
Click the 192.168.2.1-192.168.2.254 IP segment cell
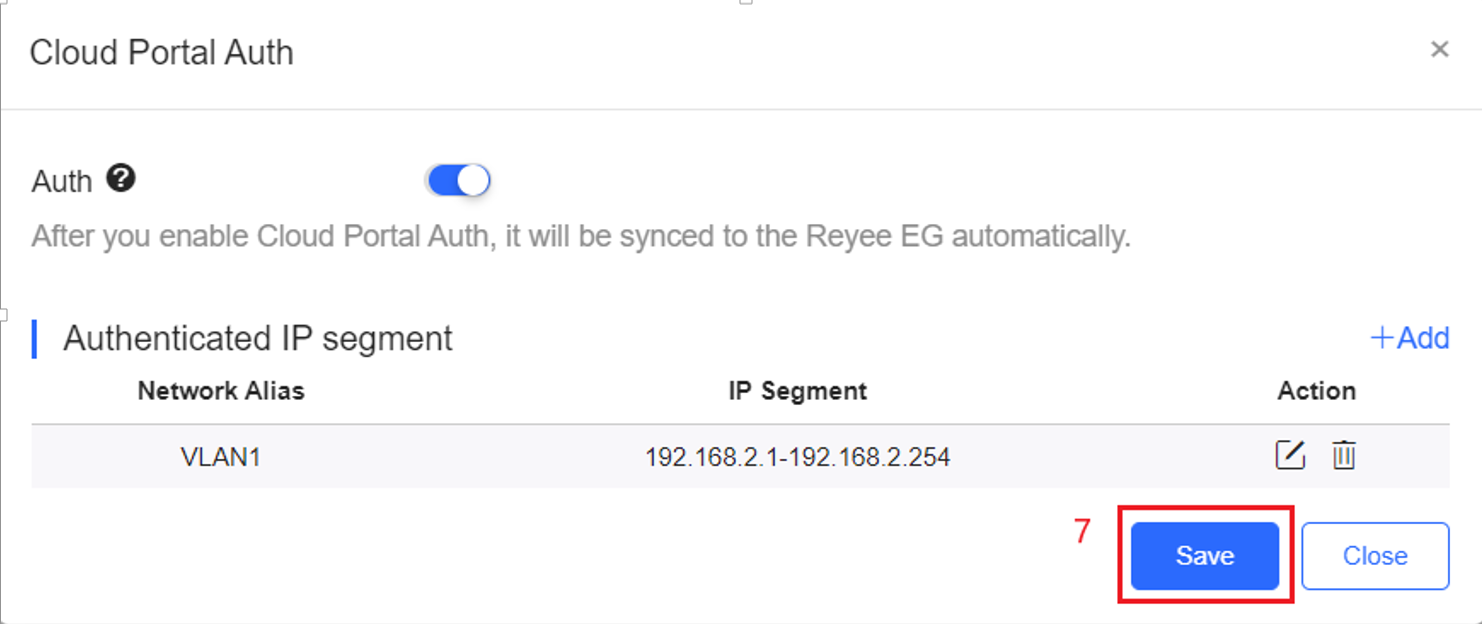point(797,457)
